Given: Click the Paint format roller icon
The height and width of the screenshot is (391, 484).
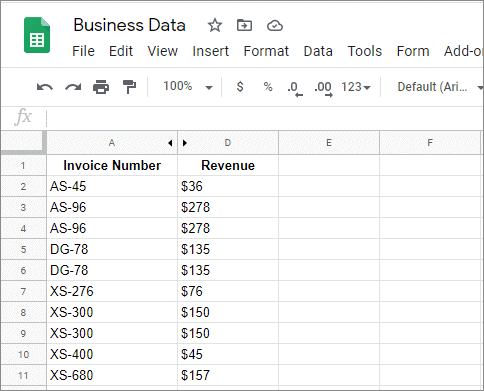Looking at the screenshot, I should (x=129, y=87).
